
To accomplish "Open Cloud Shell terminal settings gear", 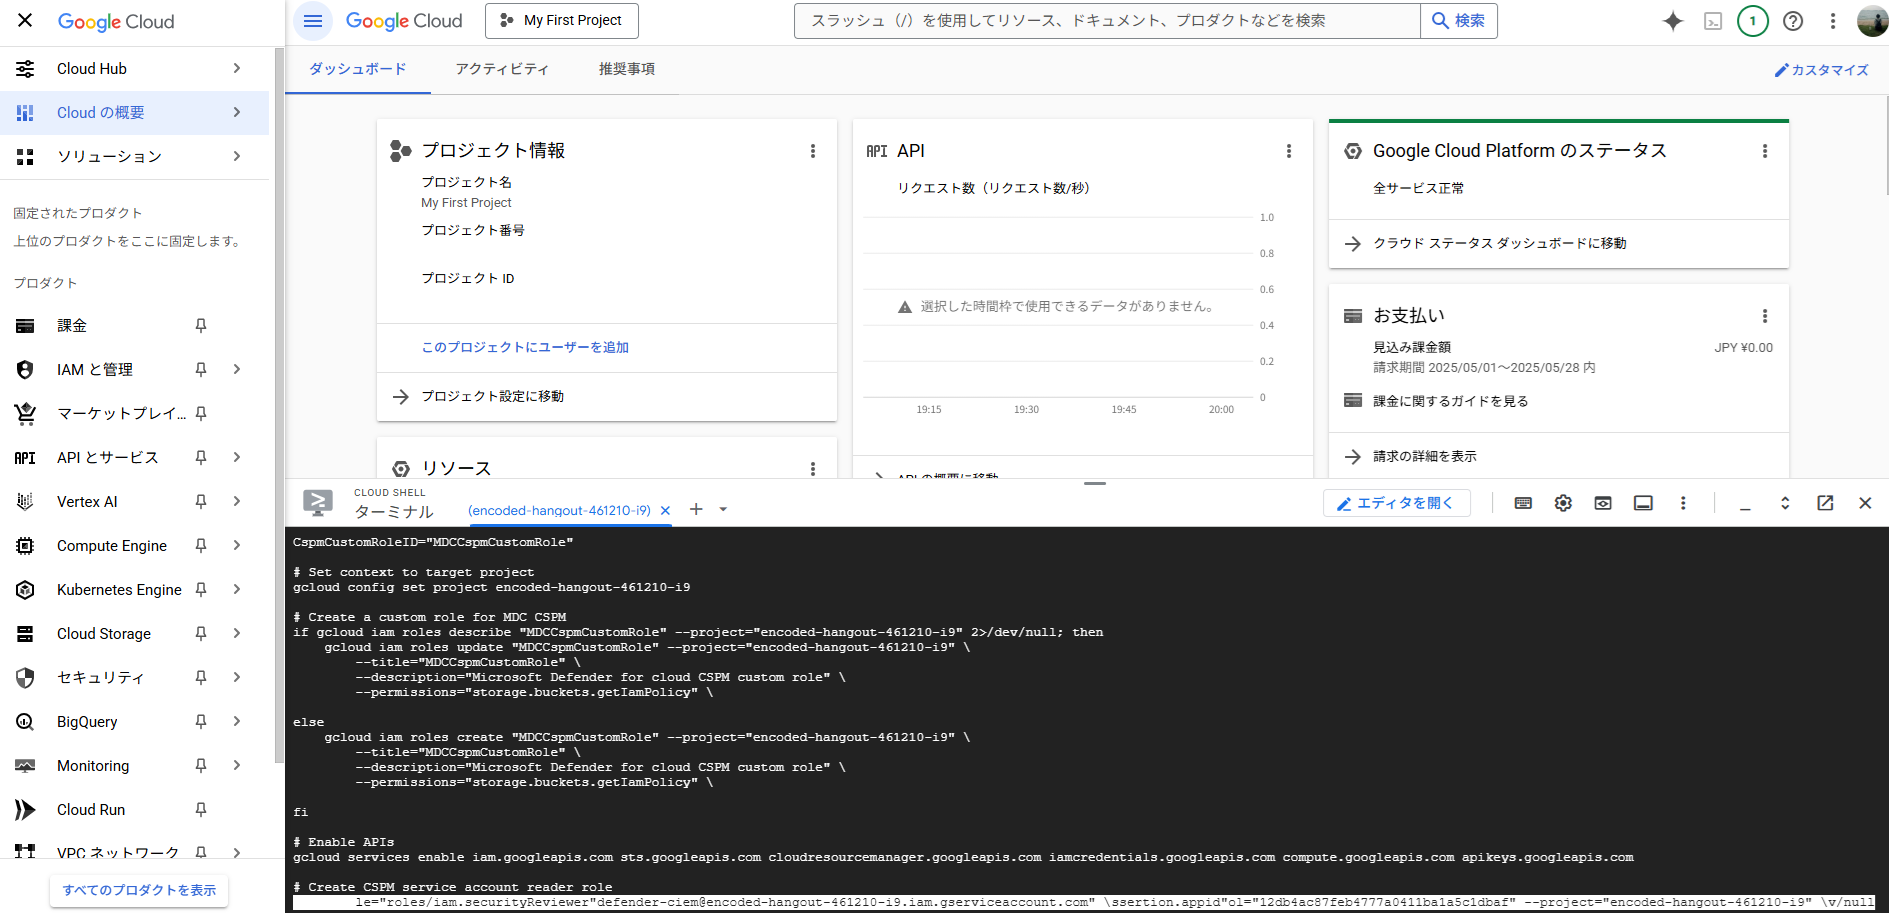I will click(x=1563, y=503).
